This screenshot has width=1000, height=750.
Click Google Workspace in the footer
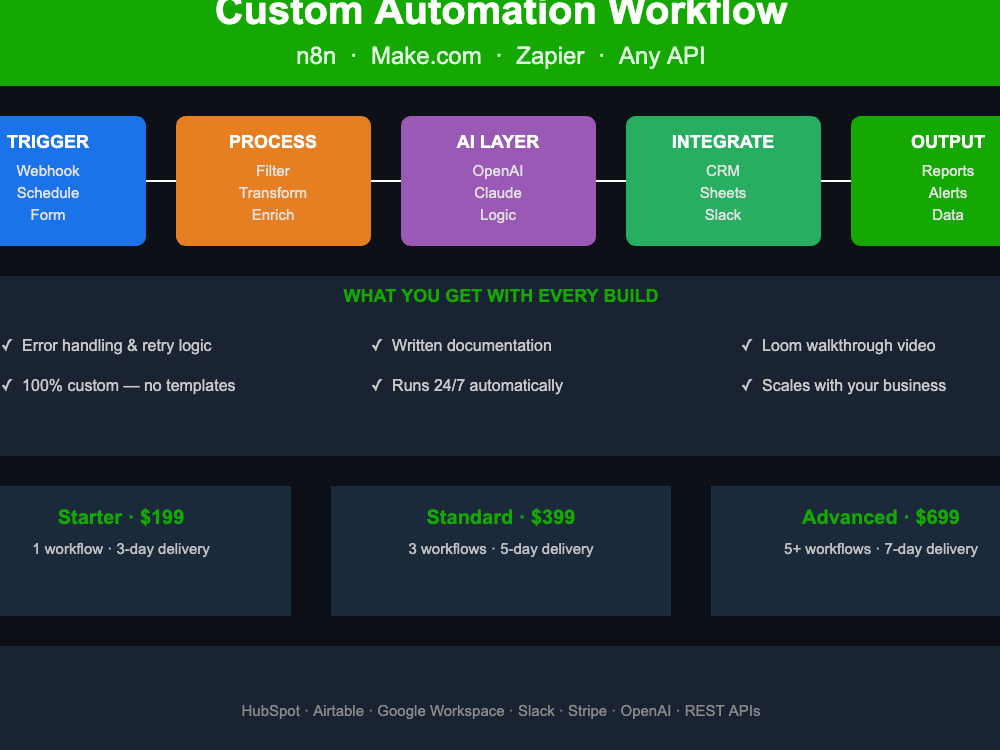tap(441, 711)
